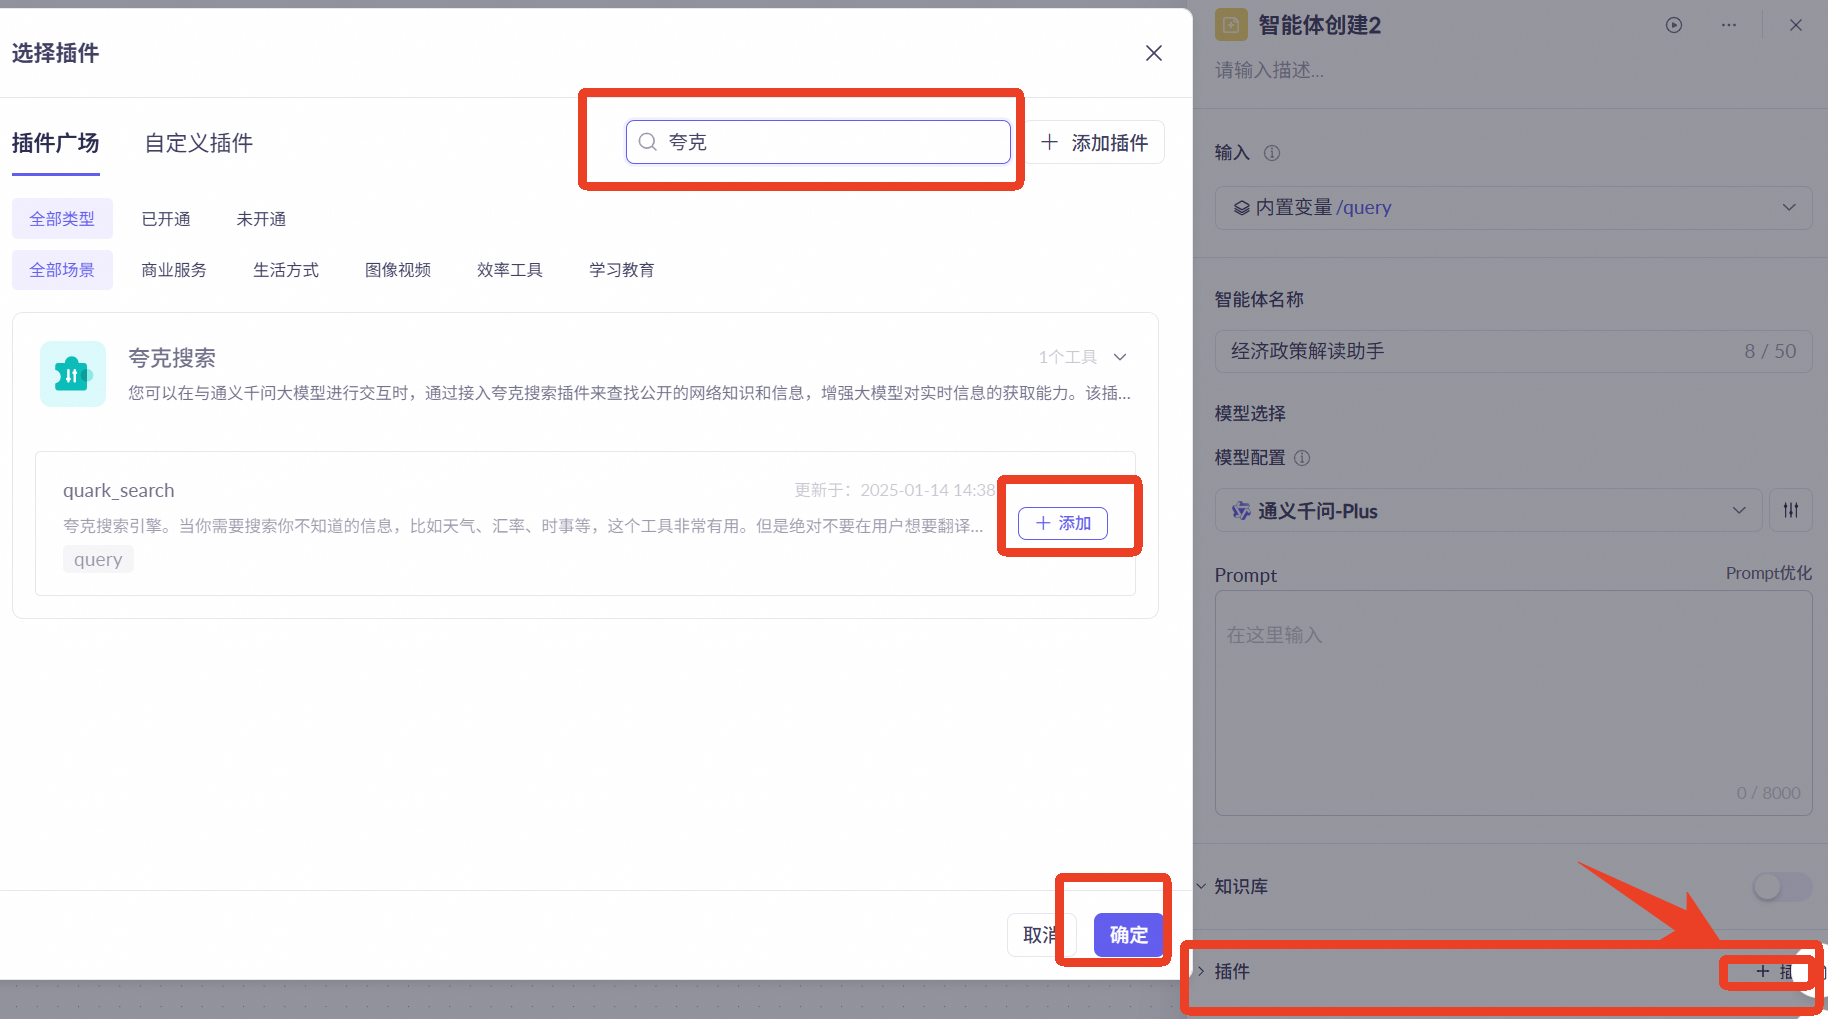Filter by 图像视频 scenario
The width and height of the screenshot is (1828, 1019).
click(398, 270)
